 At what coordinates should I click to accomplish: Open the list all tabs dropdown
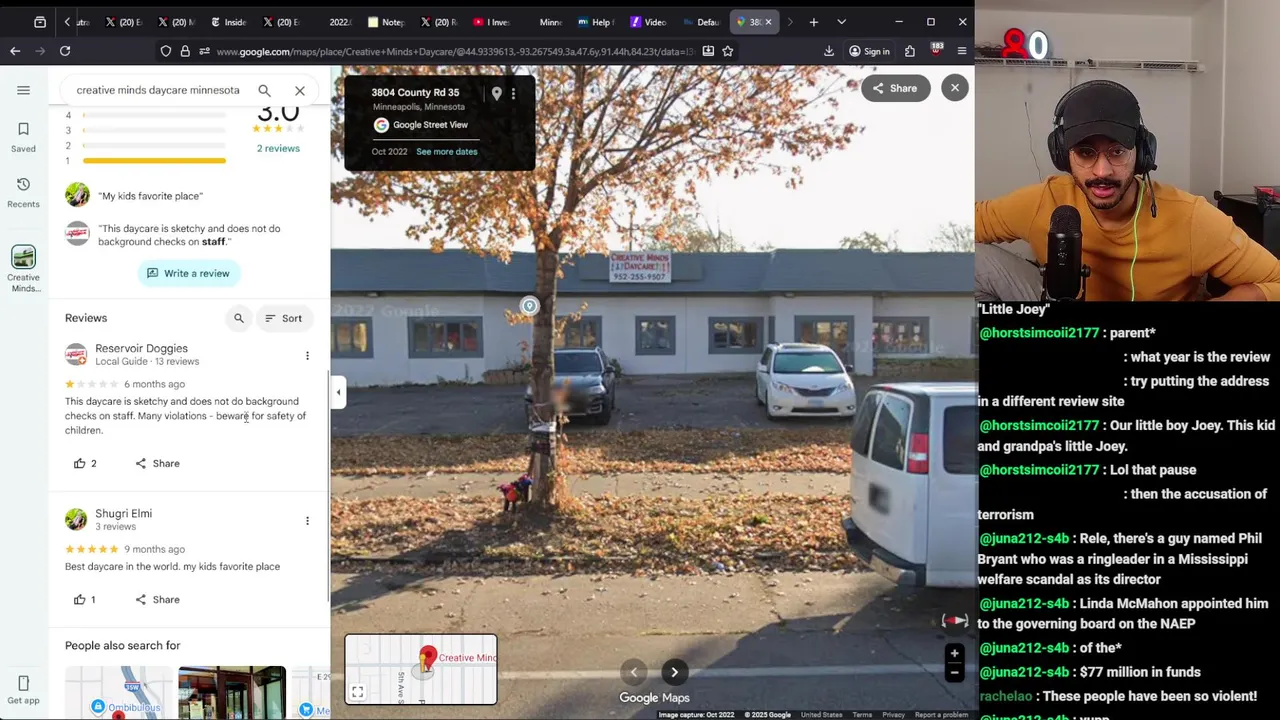841,22
